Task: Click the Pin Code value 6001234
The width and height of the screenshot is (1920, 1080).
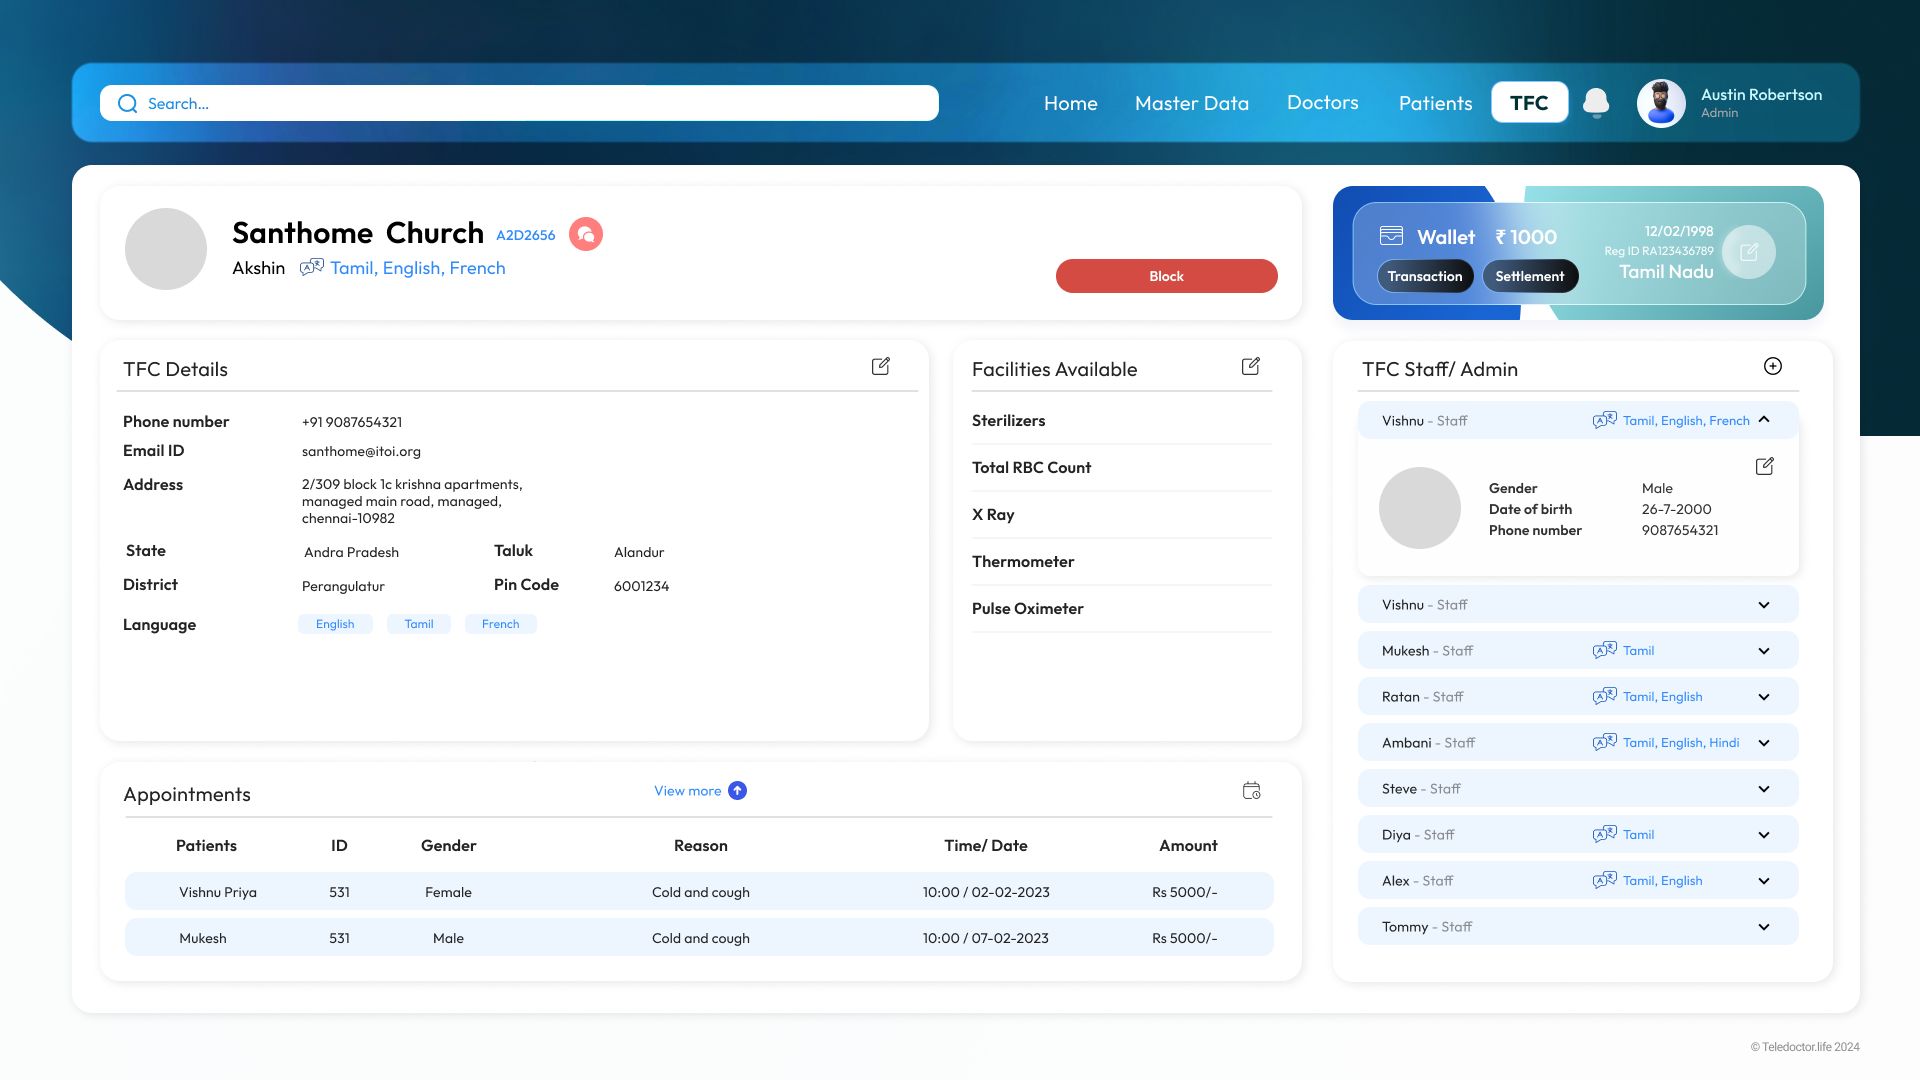Action: (x=641, y=586)
